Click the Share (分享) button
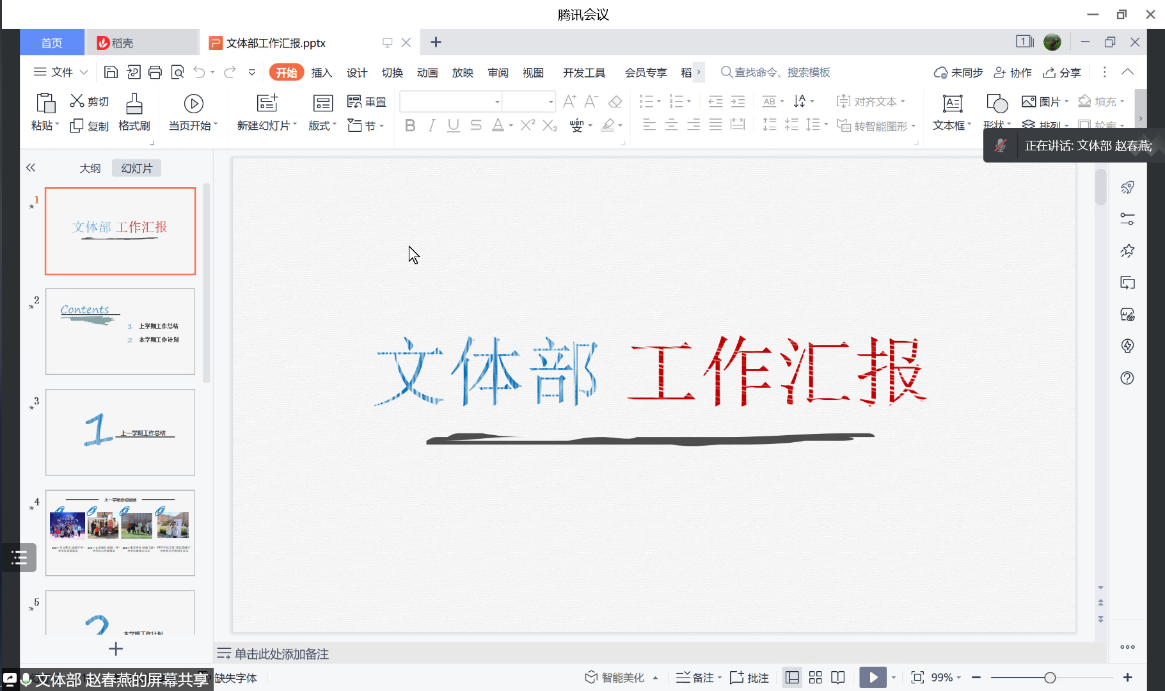The width and height of the screenshot is (1165, 691). [1062, 73]
